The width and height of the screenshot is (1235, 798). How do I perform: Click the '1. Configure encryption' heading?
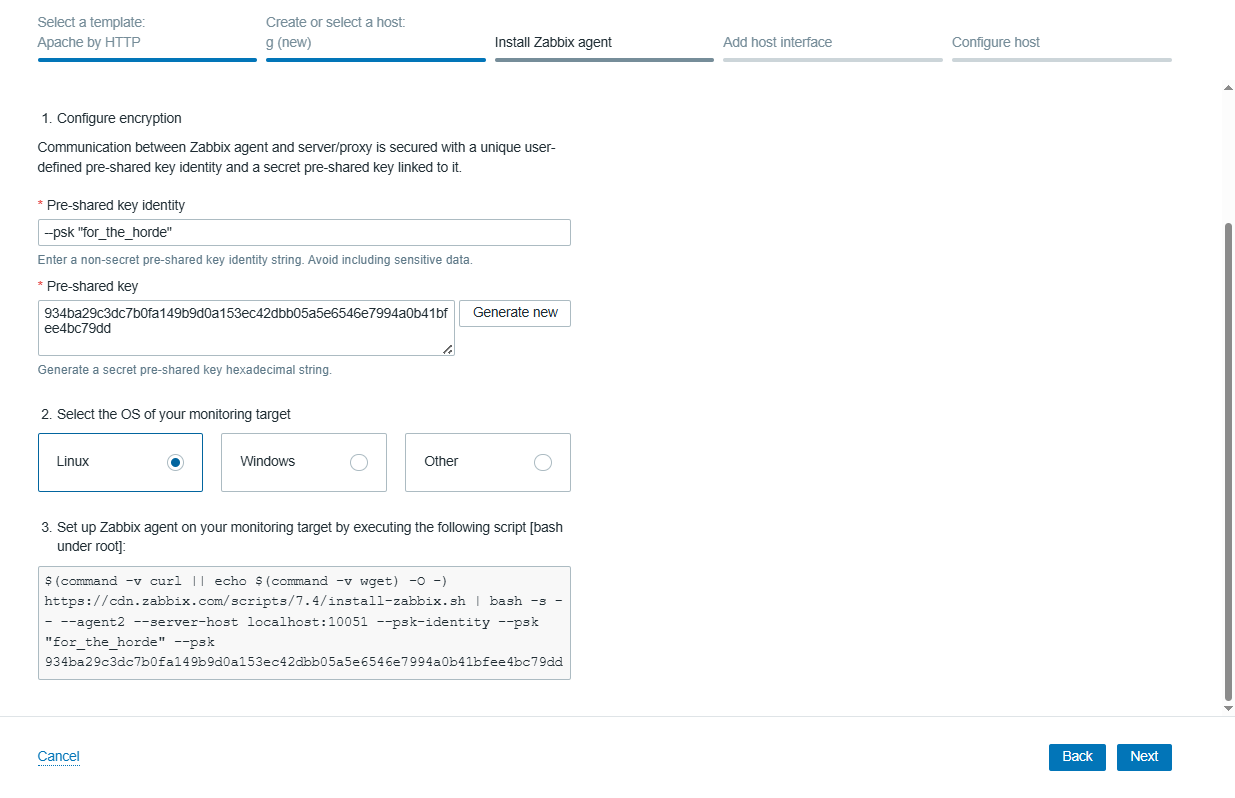(111, 118)
